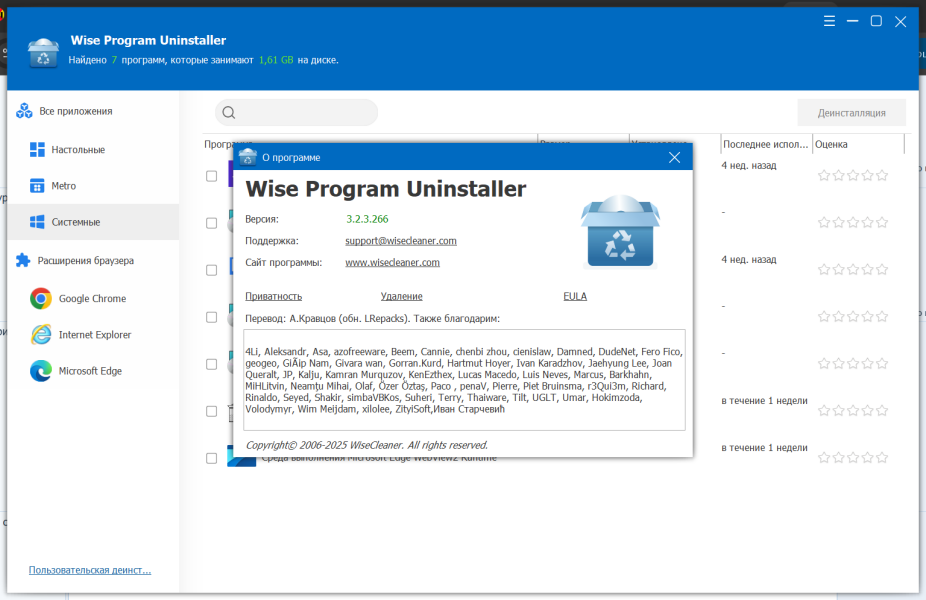The width and height of the screenshot is (926, 600).
Task: Select Настольные category
Action: coord(78,149)
